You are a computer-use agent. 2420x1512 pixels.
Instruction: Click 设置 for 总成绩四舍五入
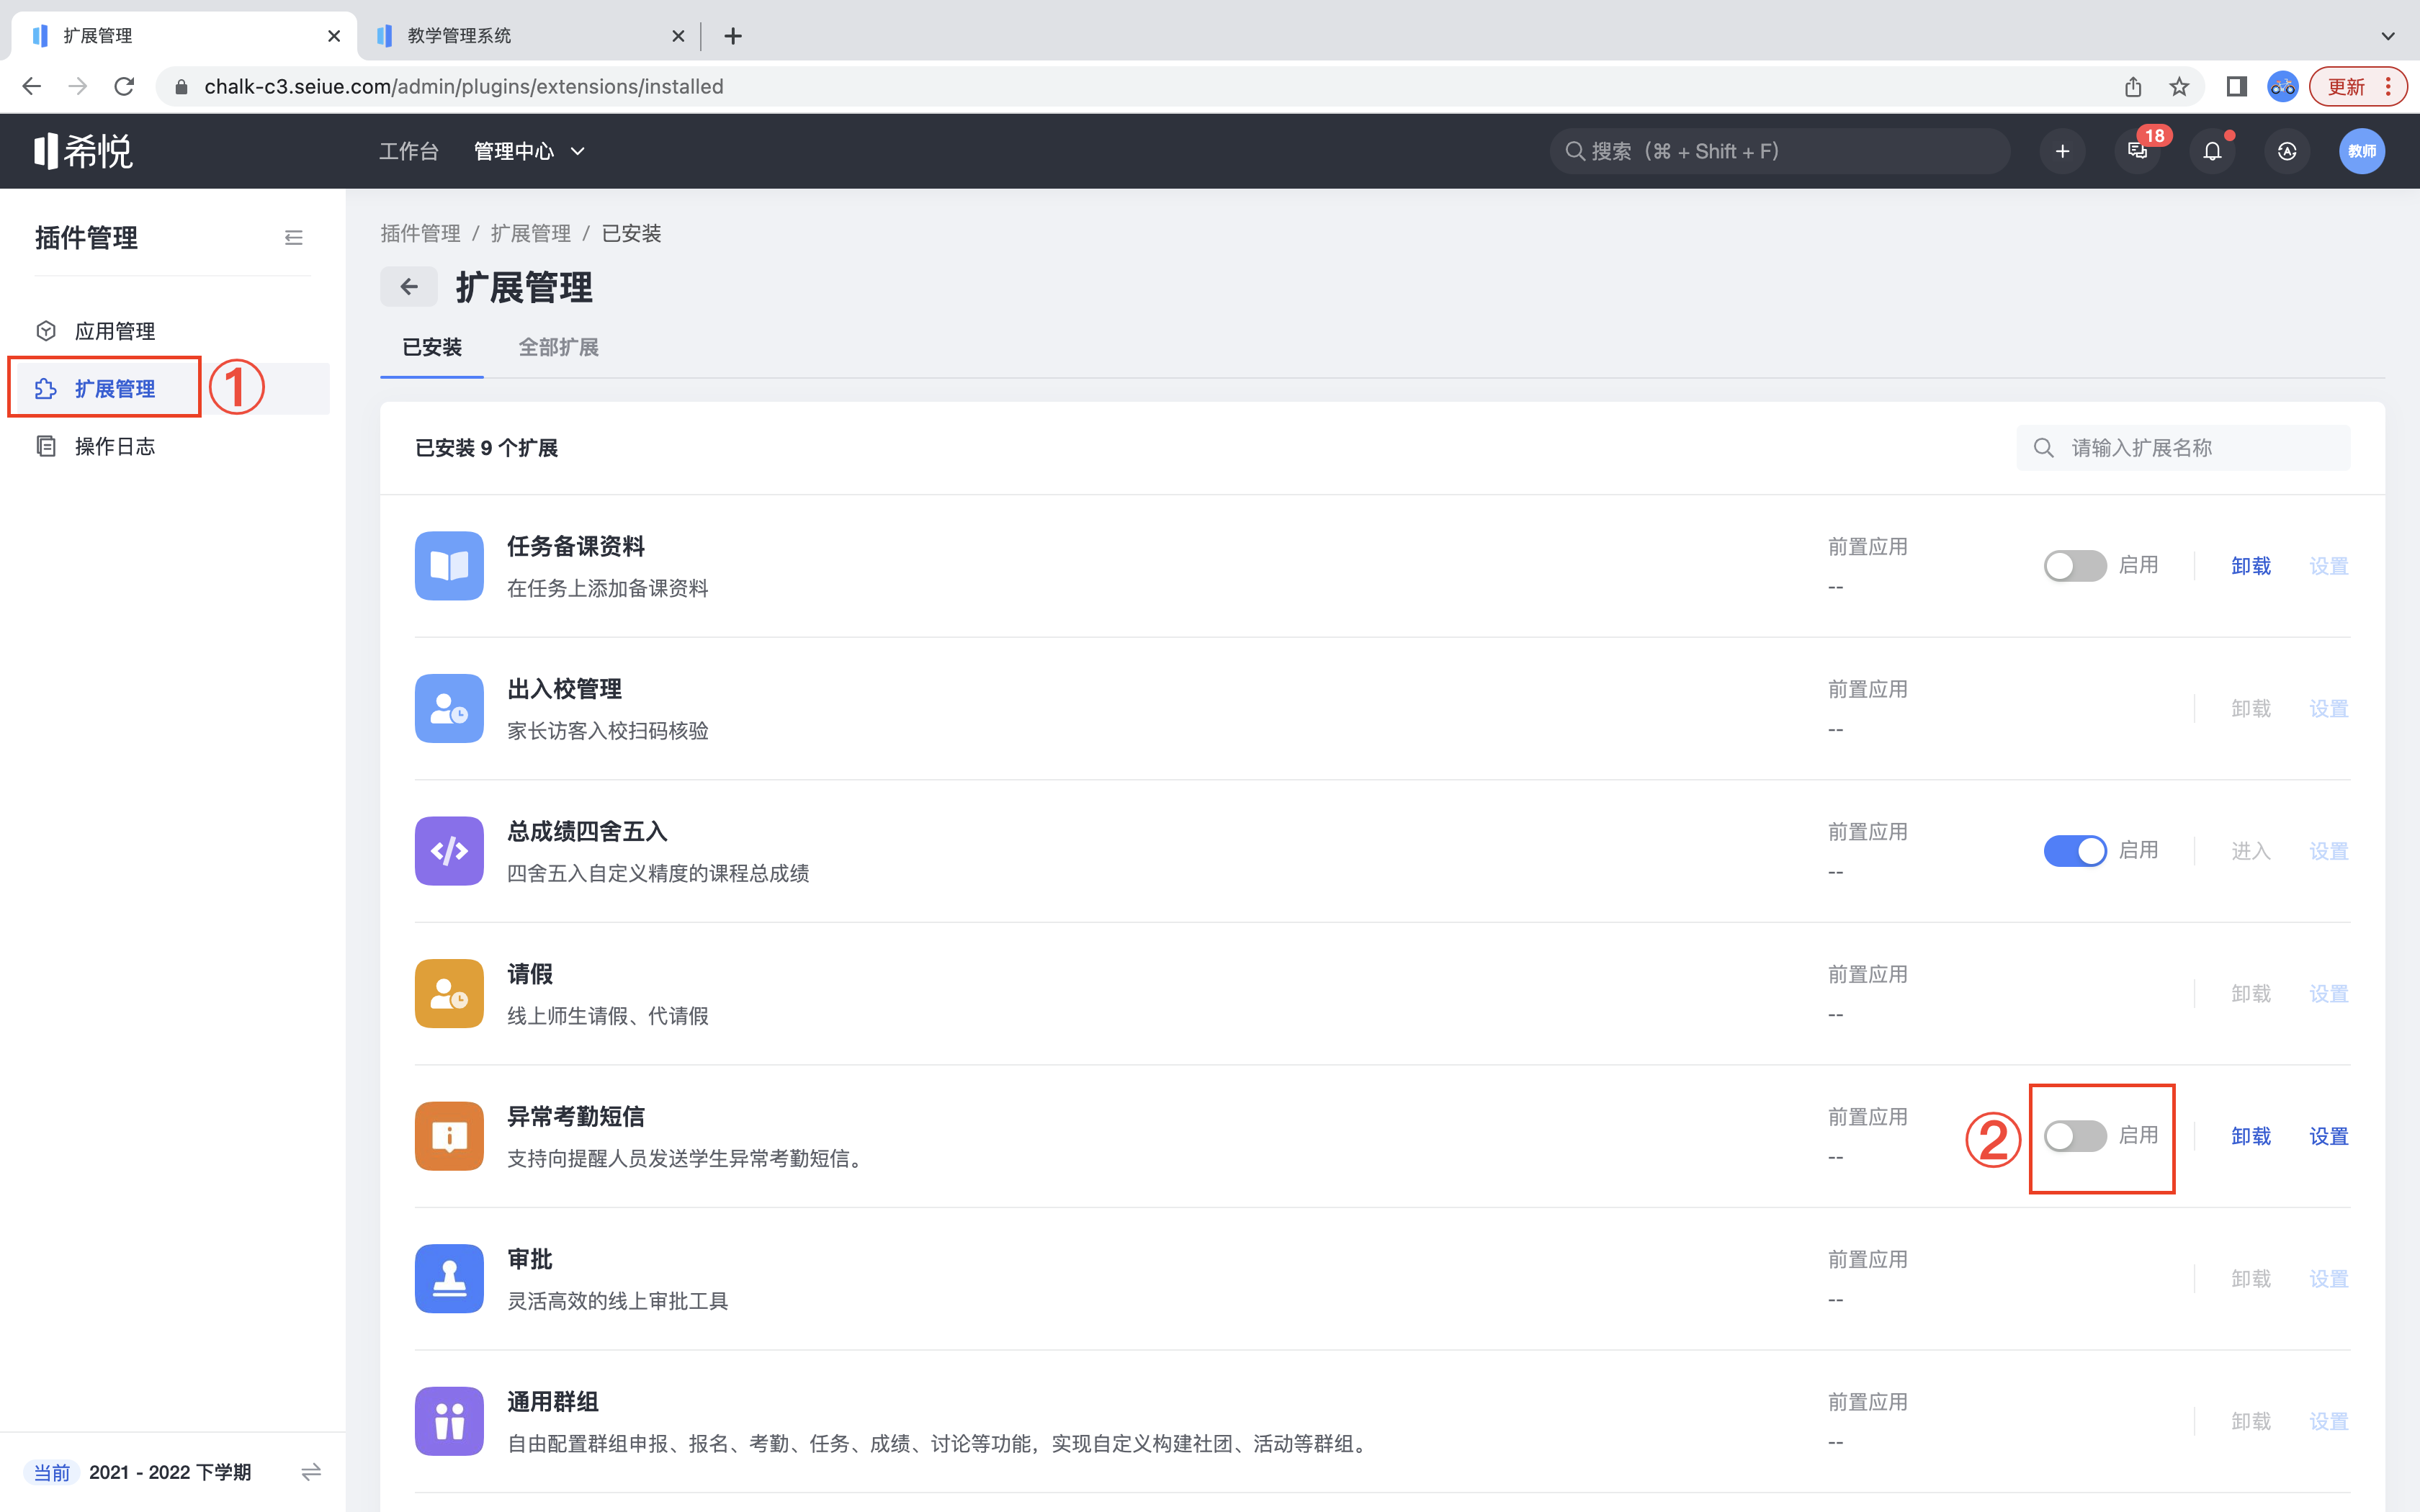2328,851
